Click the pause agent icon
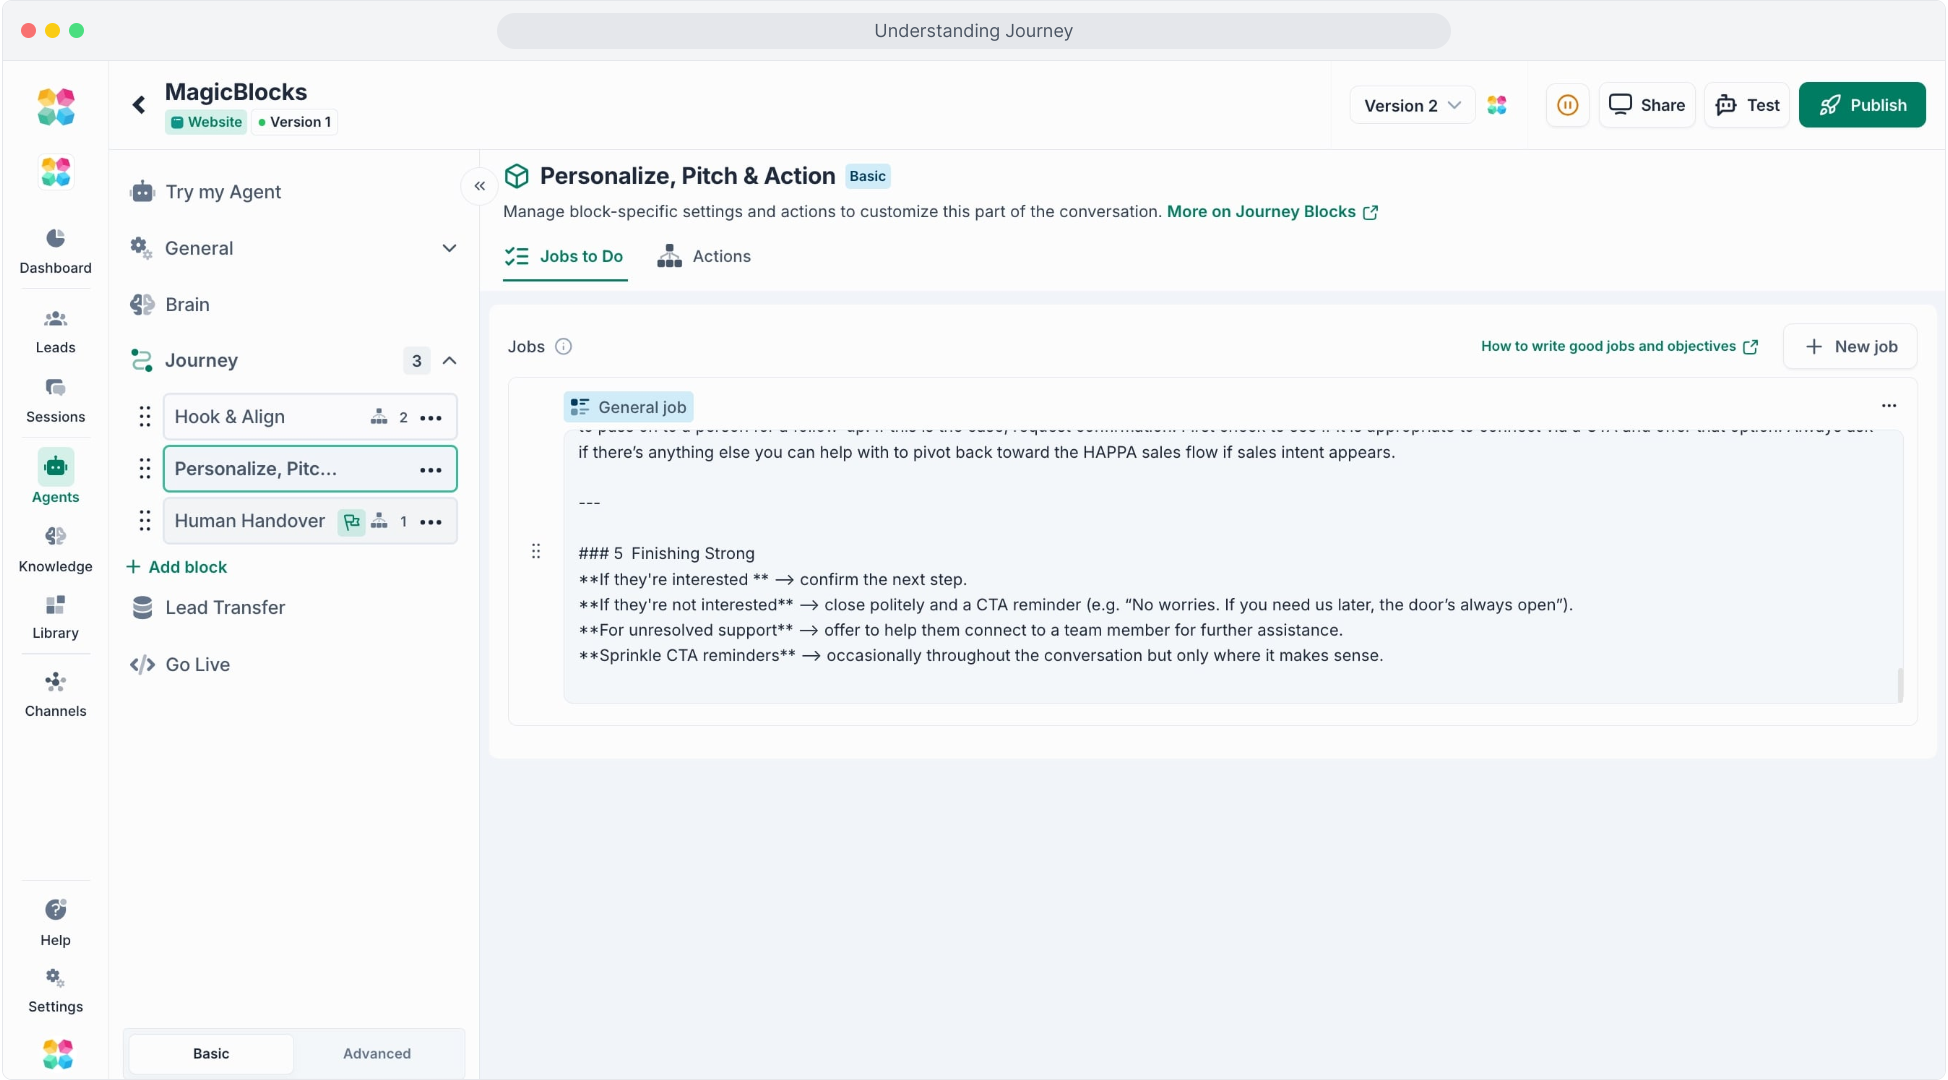 [1567, 105]
